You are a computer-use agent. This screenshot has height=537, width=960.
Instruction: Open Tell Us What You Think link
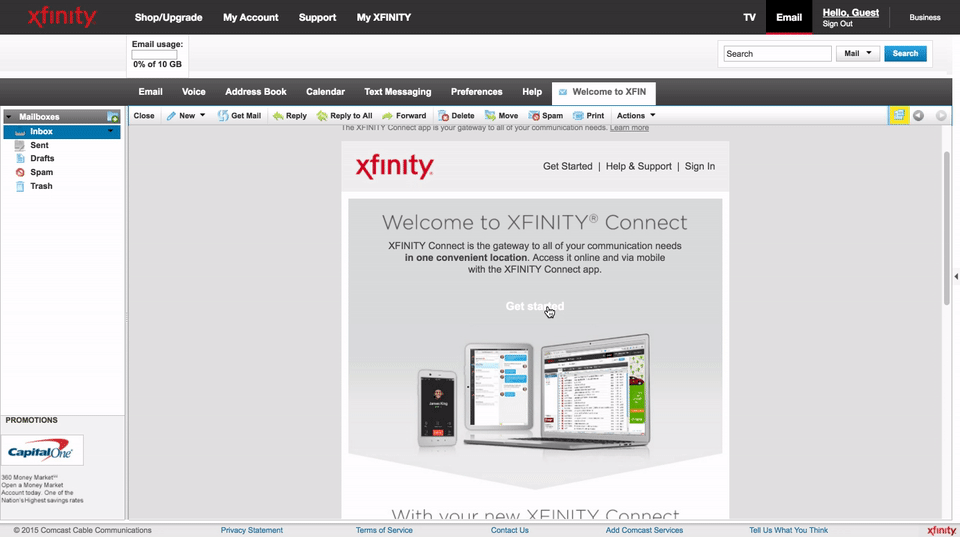(789, 530)
